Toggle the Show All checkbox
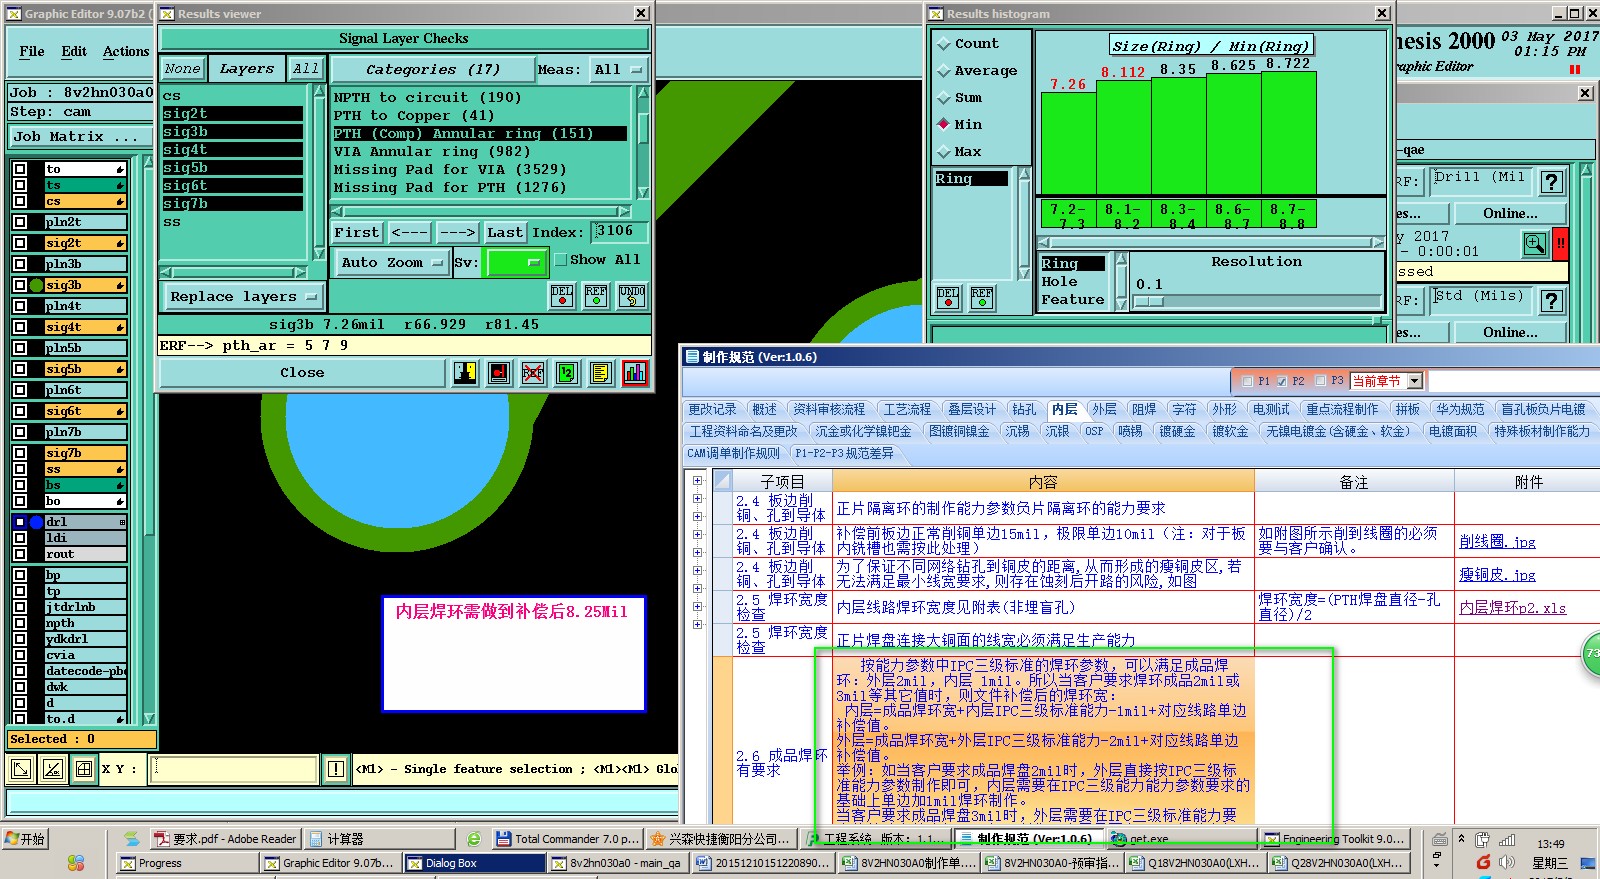 (x=560, y=260)
